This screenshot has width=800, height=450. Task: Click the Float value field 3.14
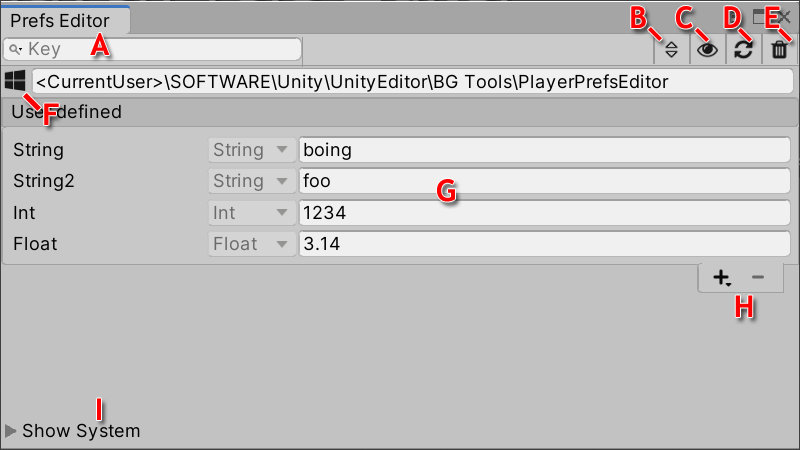[x=545, y=244]
